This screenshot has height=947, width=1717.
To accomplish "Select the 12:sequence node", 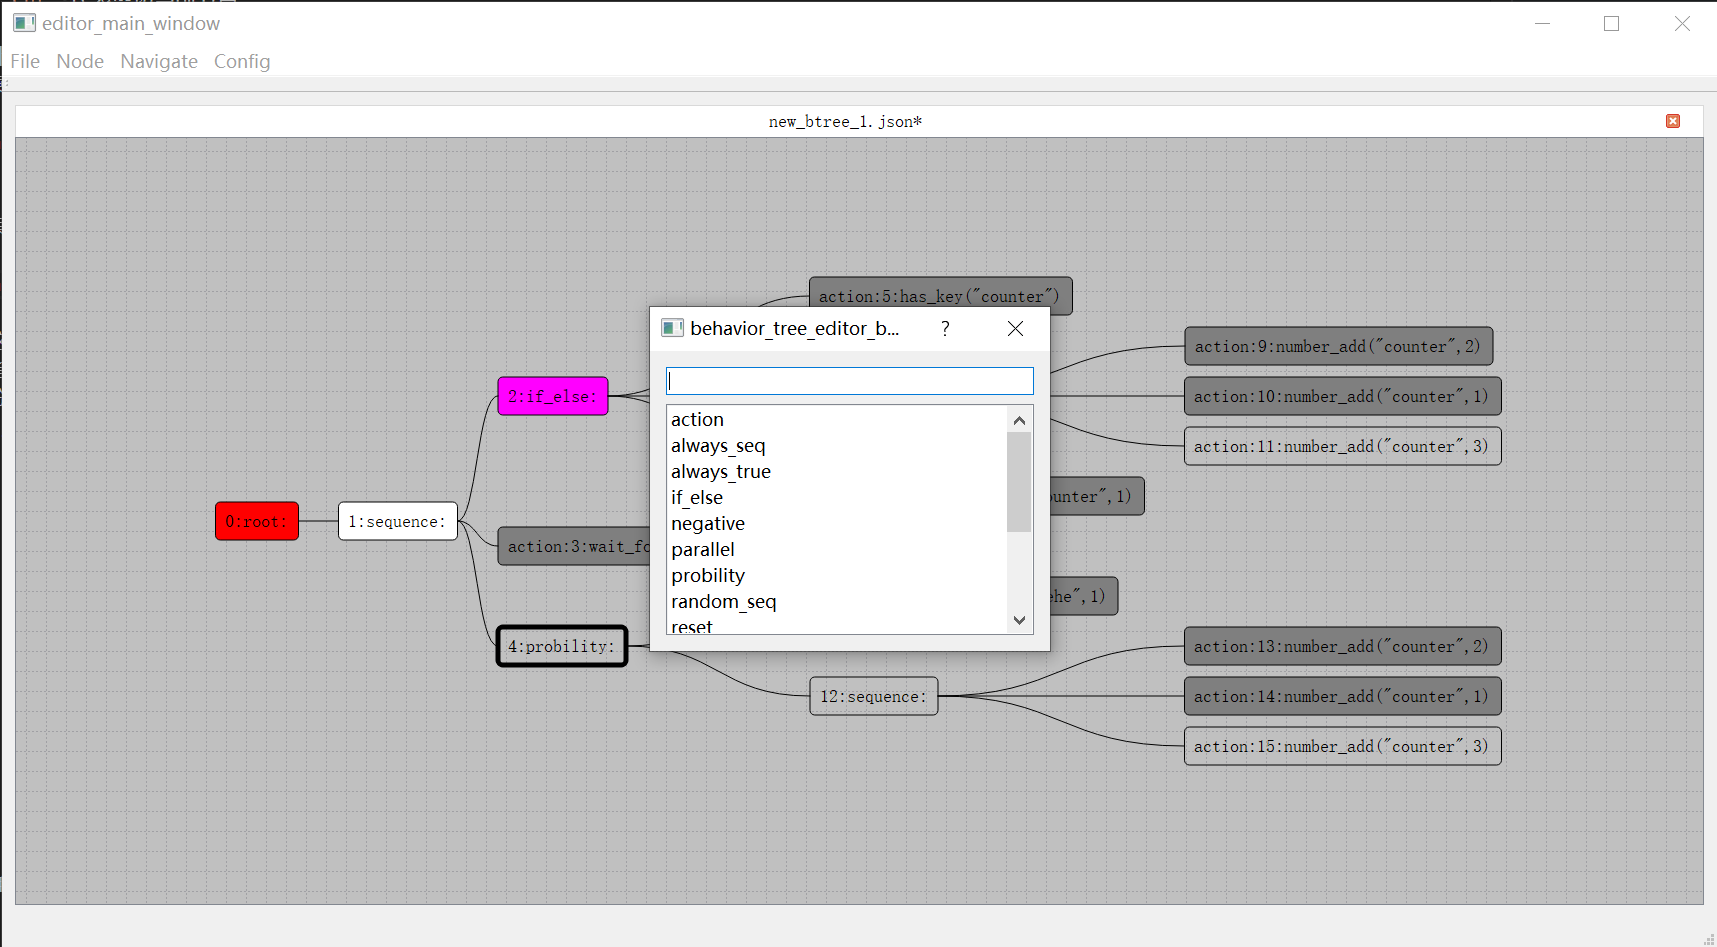I will coord(873,696).
